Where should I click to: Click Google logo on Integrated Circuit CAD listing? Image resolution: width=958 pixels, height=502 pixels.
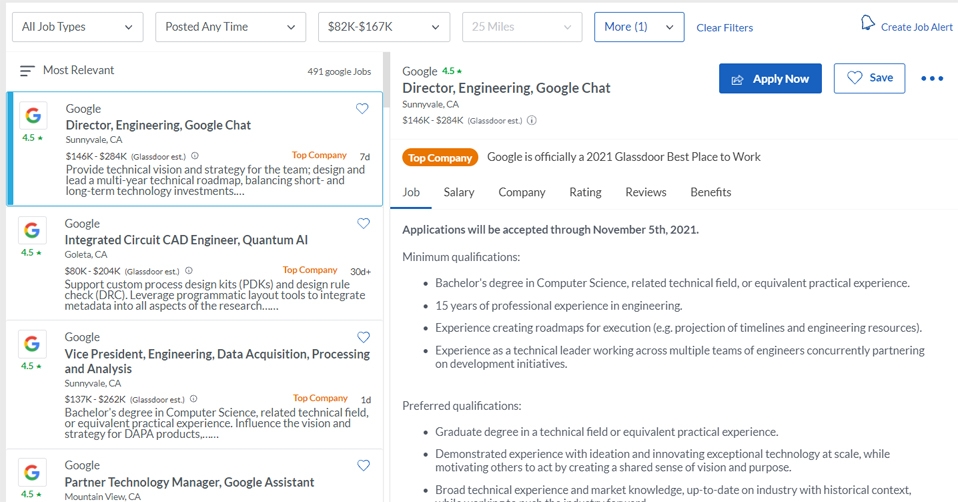(32, 231)
